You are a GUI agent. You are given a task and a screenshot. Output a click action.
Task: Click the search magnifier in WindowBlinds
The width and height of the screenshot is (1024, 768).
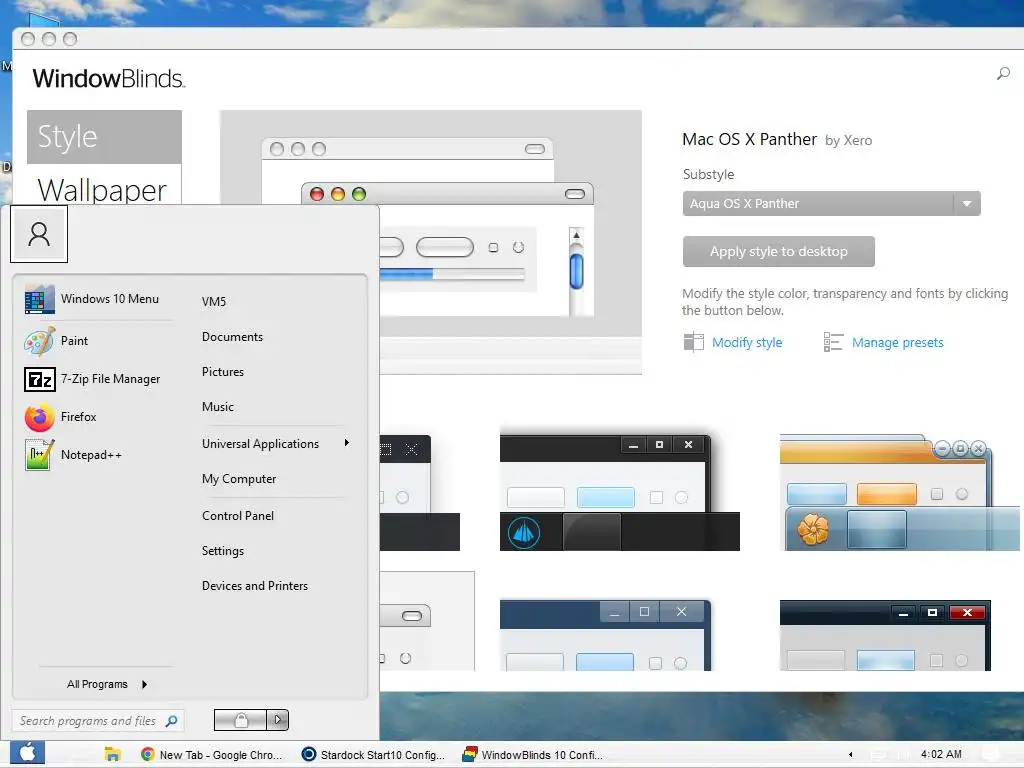point(1003,74)
